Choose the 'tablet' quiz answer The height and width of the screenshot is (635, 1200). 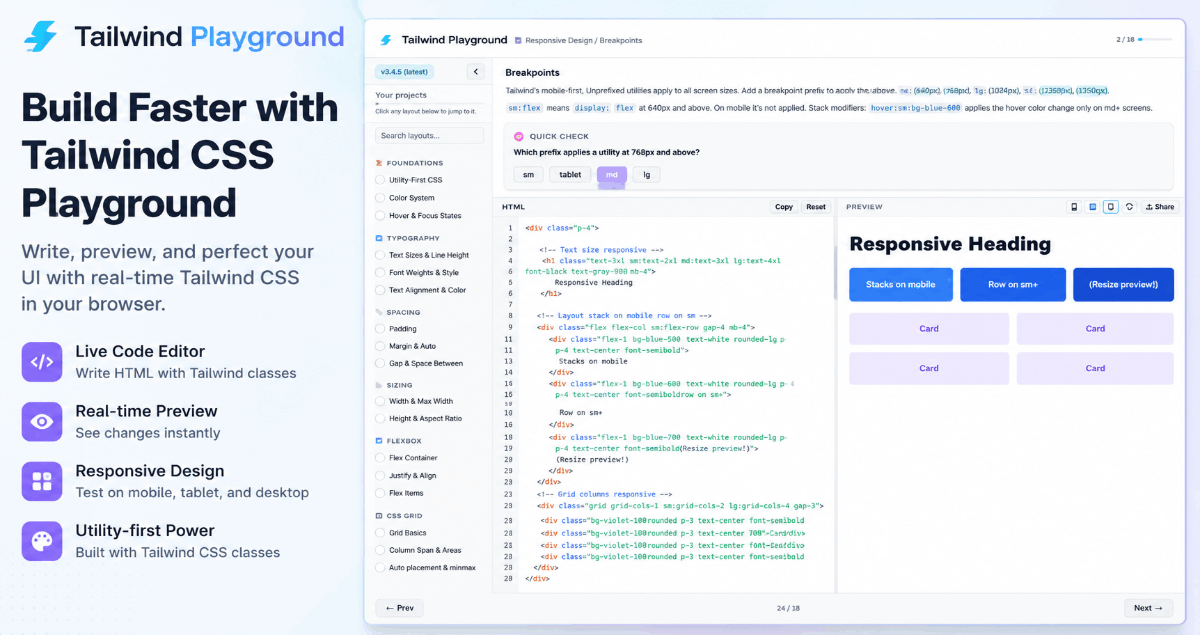point(570,174)
